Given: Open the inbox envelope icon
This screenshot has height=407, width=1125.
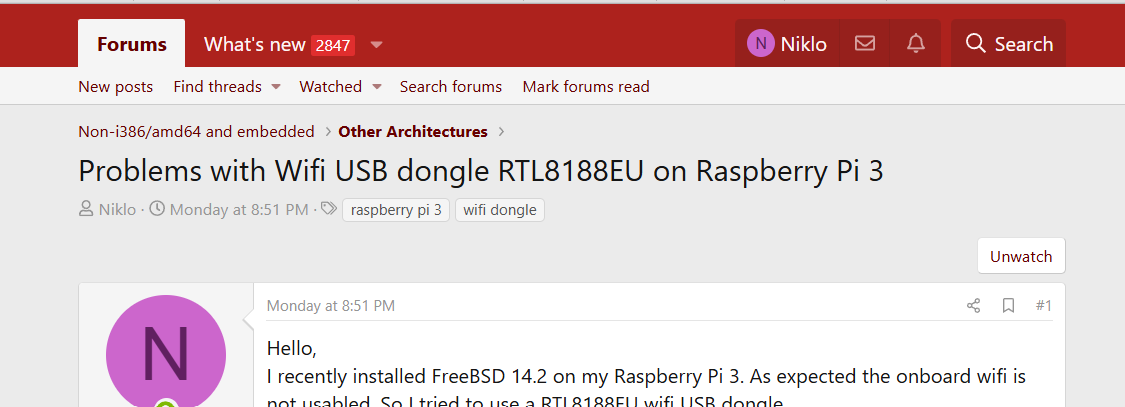Looking at the screenshot, I should click(x=865, y=44).
